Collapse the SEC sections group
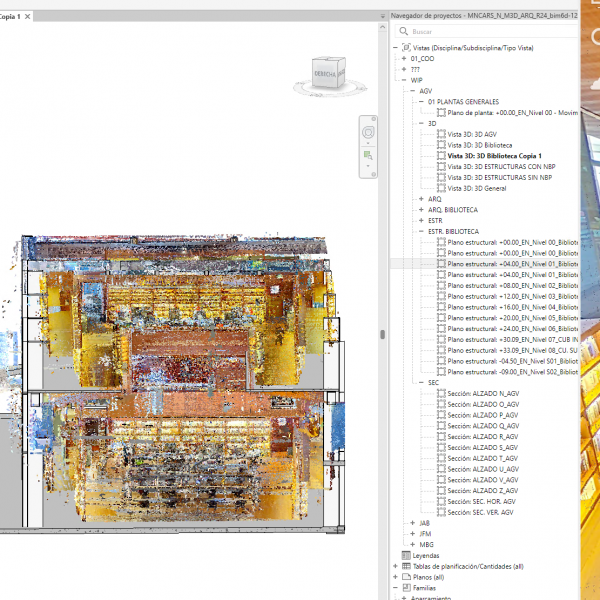This screenshot has height=600, width=600. point(420,382)
